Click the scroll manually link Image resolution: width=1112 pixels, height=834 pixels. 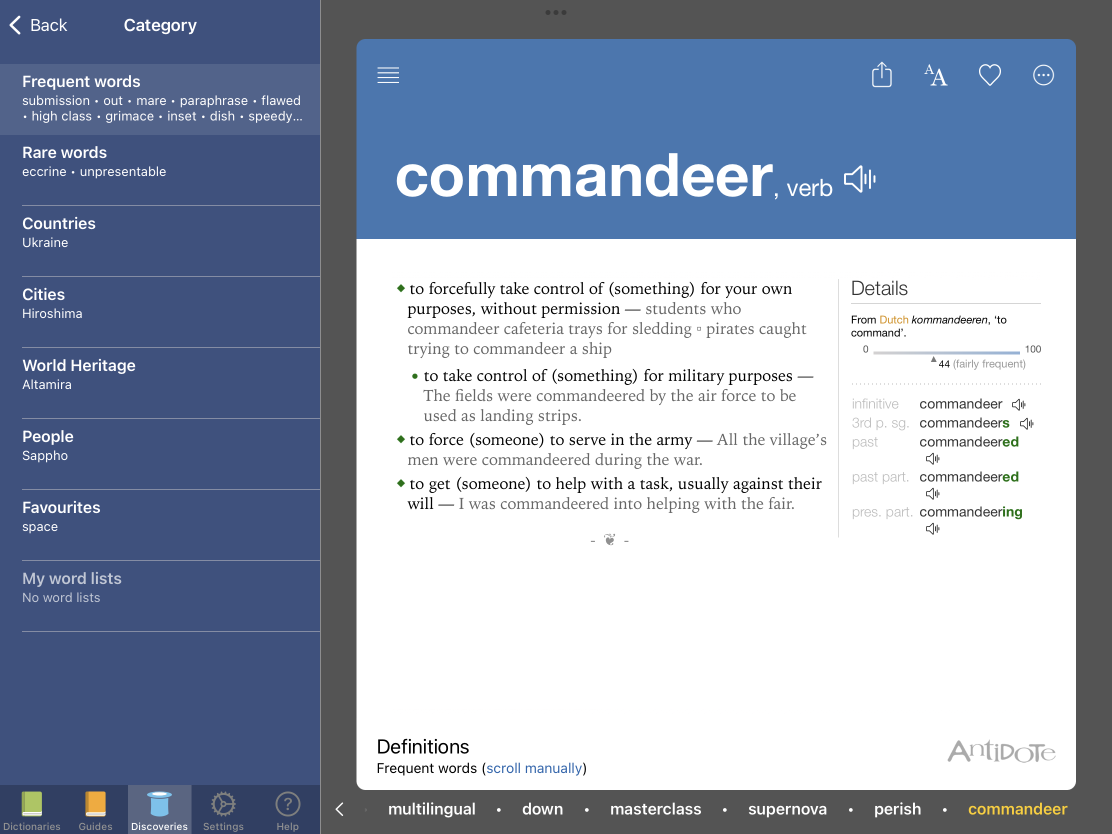coord(534,769)
